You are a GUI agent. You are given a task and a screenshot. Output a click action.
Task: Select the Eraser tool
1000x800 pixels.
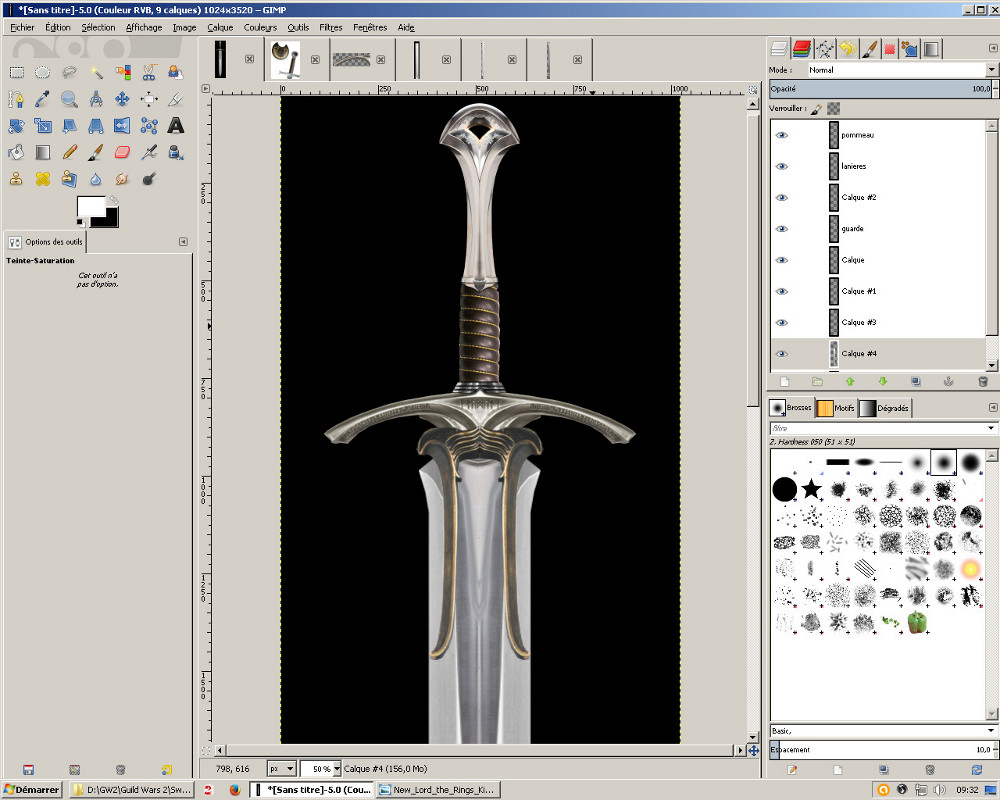point(122,152)
